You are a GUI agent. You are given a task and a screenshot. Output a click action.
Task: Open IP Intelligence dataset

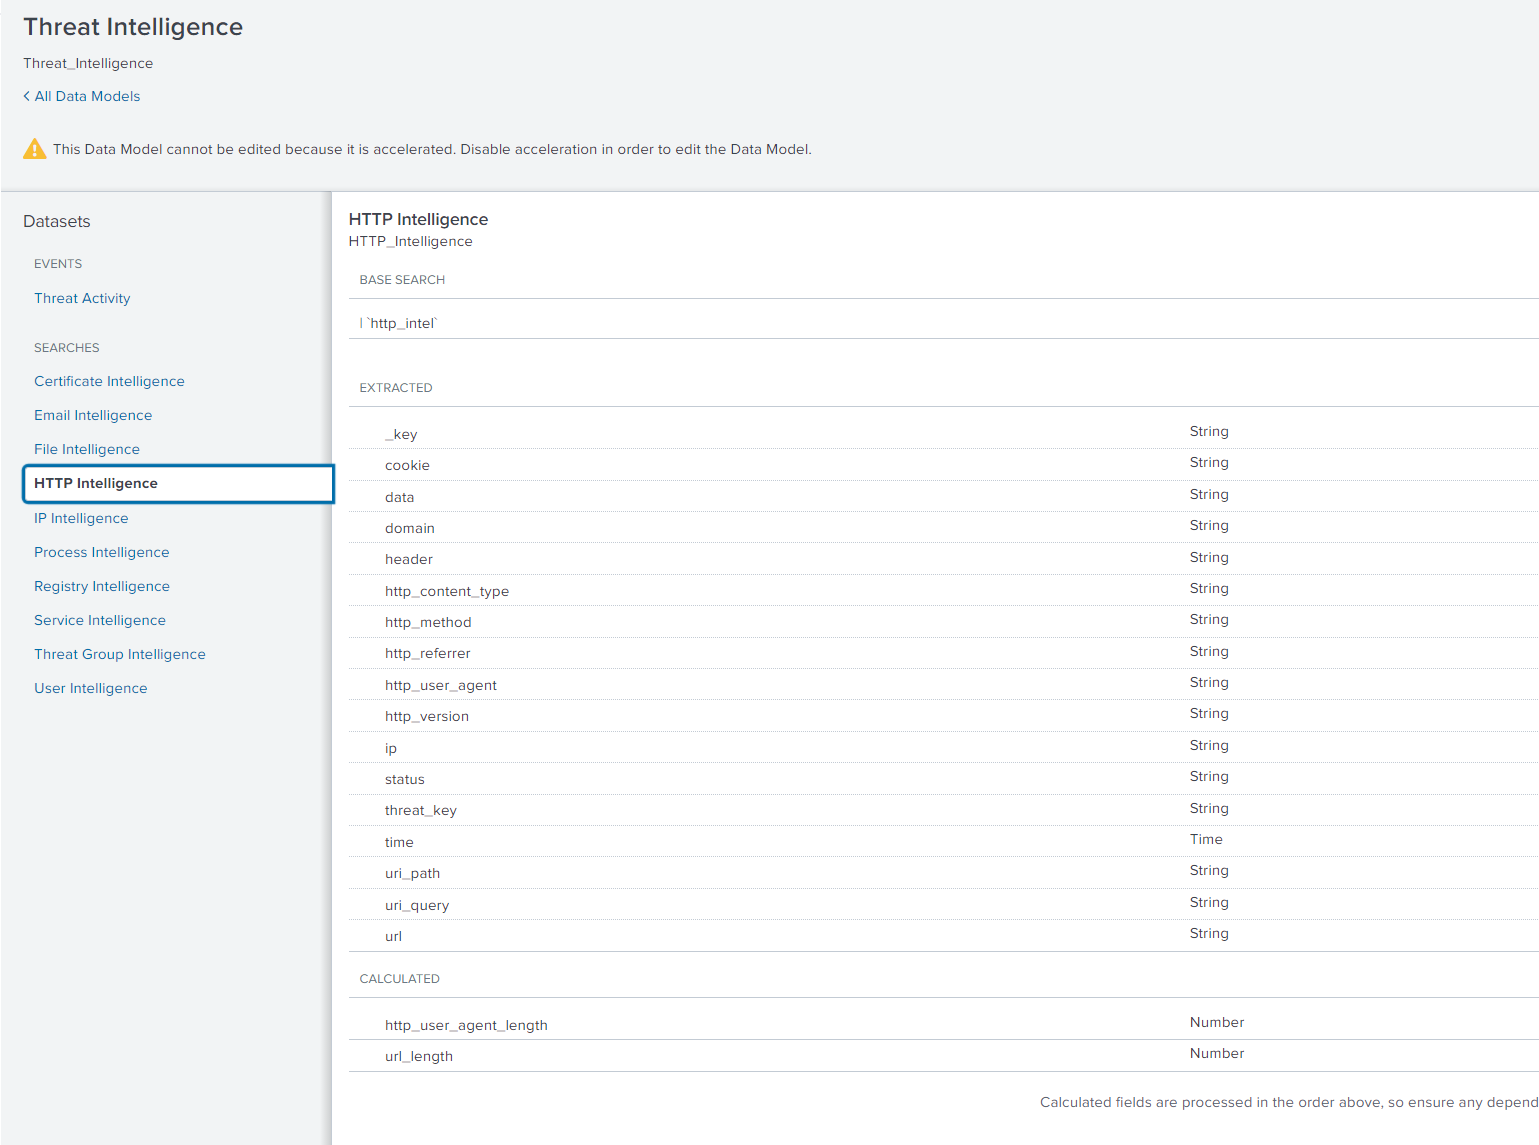[81, 518]
